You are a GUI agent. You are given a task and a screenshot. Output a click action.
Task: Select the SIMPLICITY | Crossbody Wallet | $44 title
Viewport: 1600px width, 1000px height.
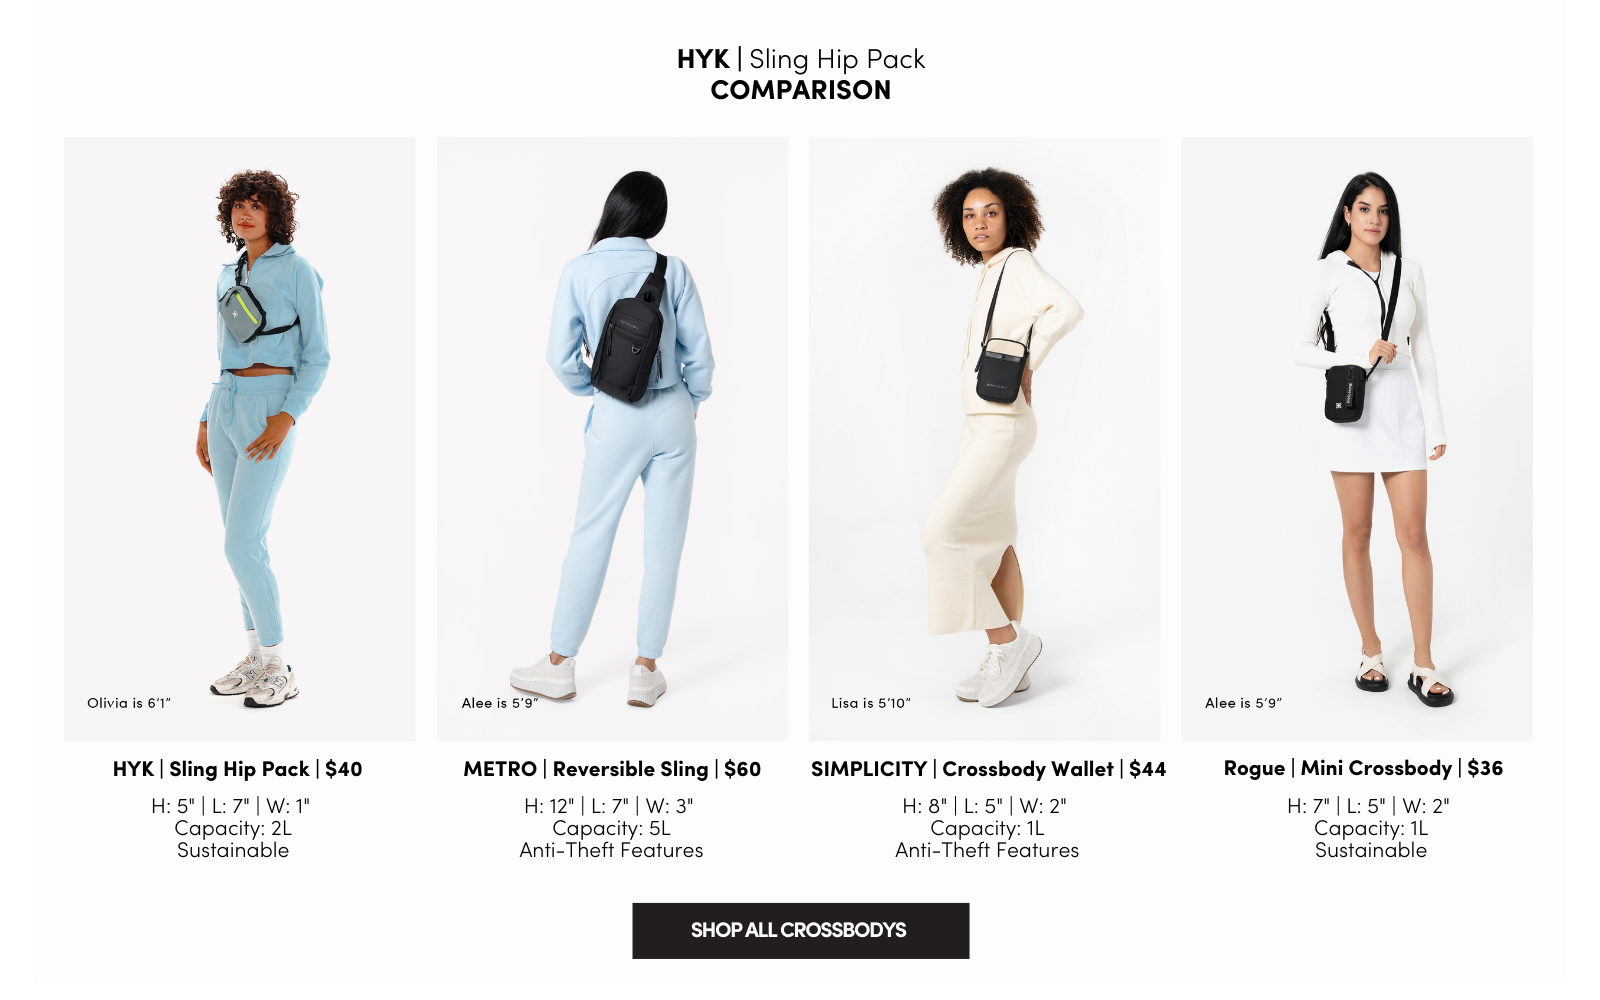[988, 769]
